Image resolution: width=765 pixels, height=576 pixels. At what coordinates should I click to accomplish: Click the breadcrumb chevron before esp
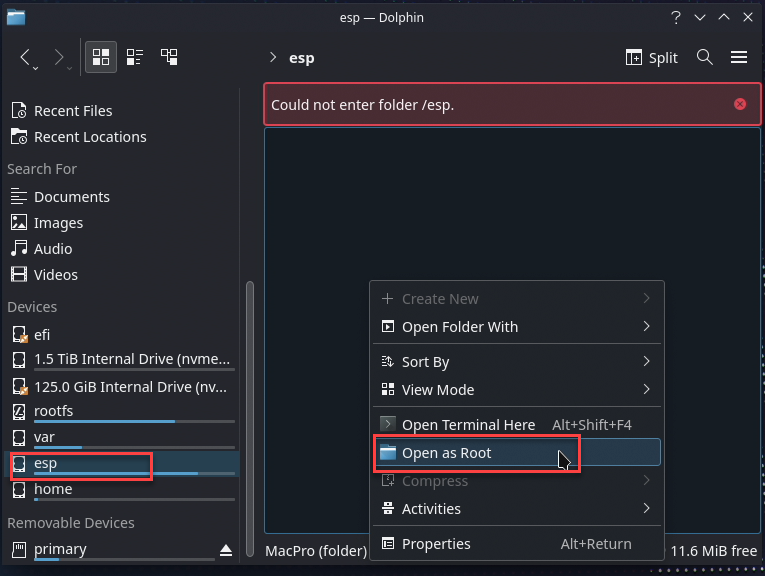pyautogui.click(x=273, y=58)
